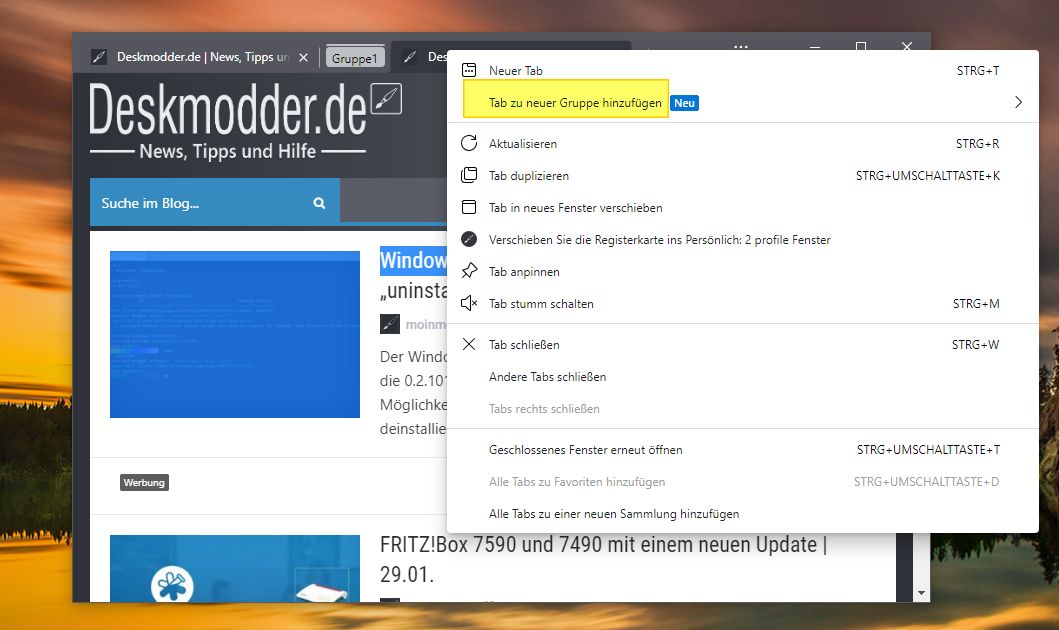Click the Neu badge next to group entry
1059x630 pixels.
[684, 103]
